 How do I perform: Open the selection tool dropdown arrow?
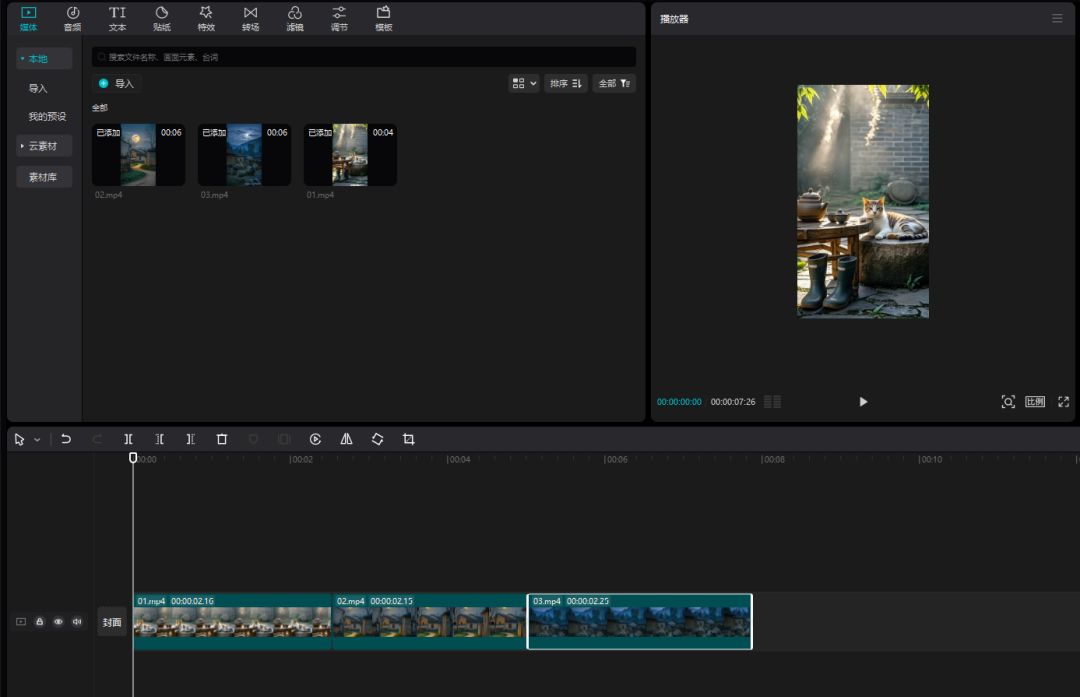click(x=37, y=440)
